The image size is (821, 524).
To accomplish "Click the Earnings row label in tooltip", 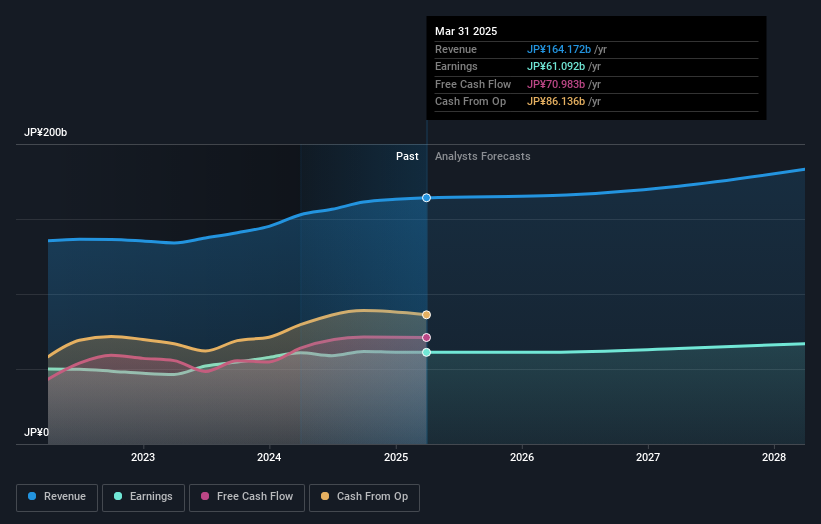I will click(456, 66).
